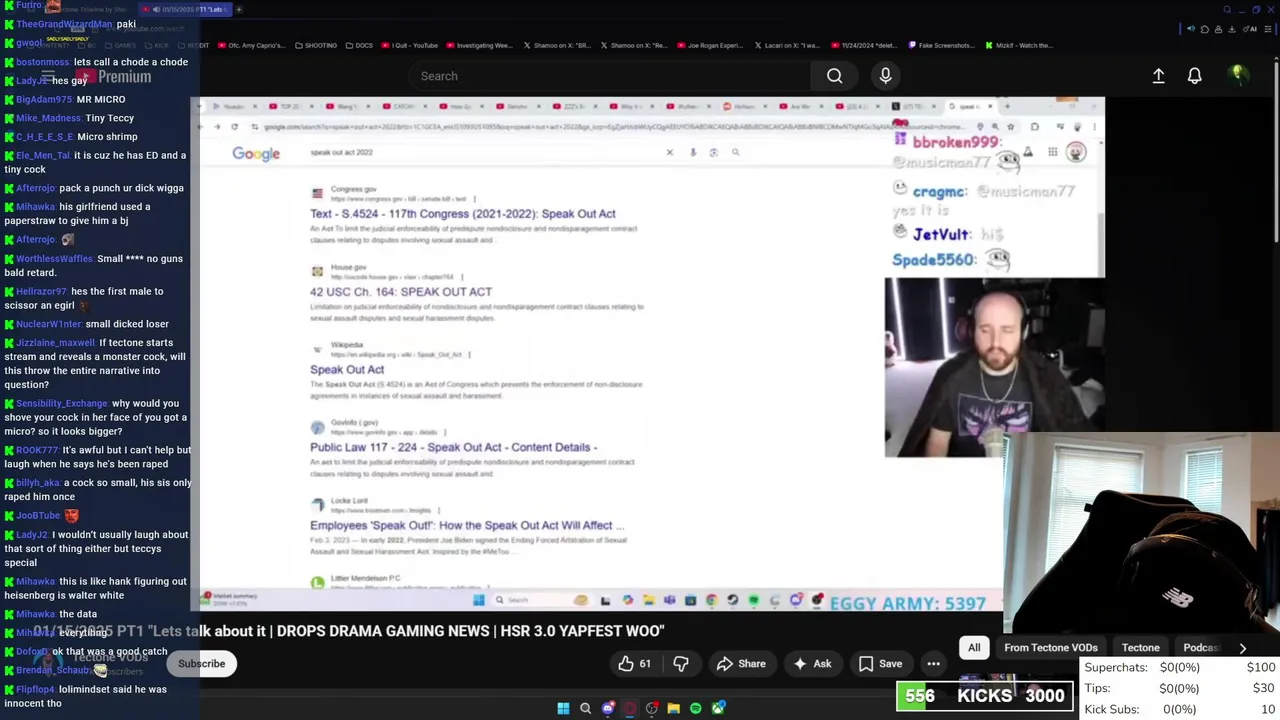
Task: Open the YouTube account avatar menu
Action: tap(1238, 75)
